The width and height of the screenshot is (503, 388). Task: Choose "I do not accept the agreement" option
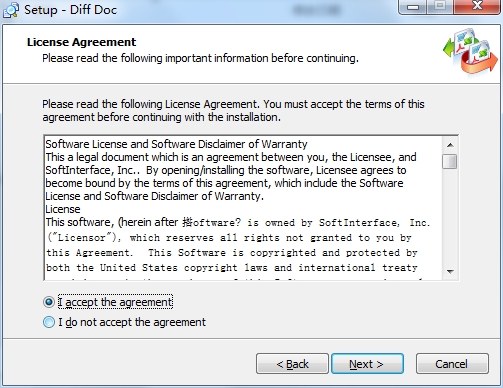49,322
